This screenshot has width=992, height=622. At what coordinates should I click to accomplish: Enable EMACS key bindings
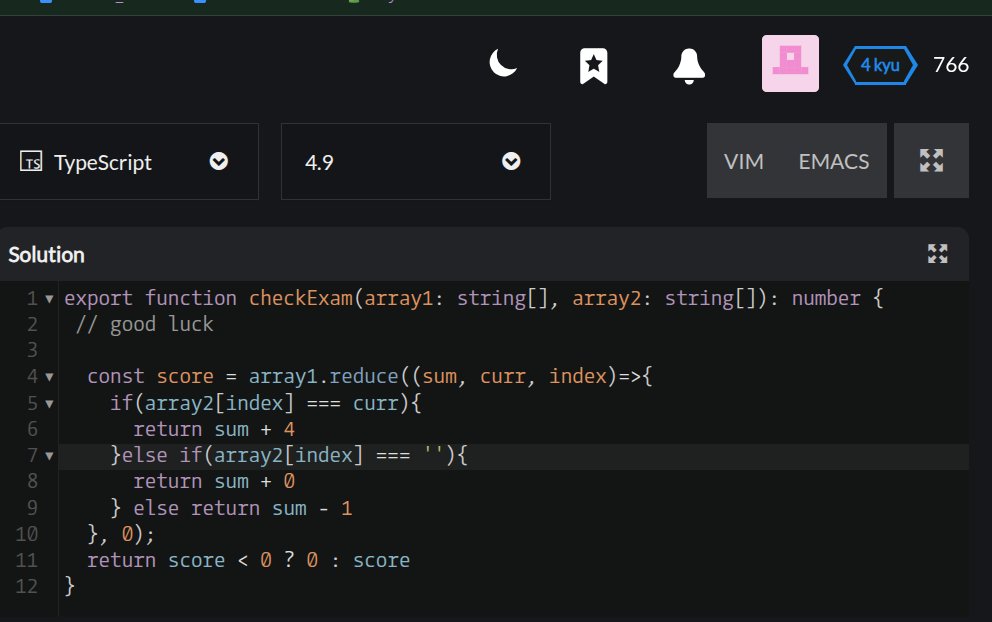click(x=834, y=161)
